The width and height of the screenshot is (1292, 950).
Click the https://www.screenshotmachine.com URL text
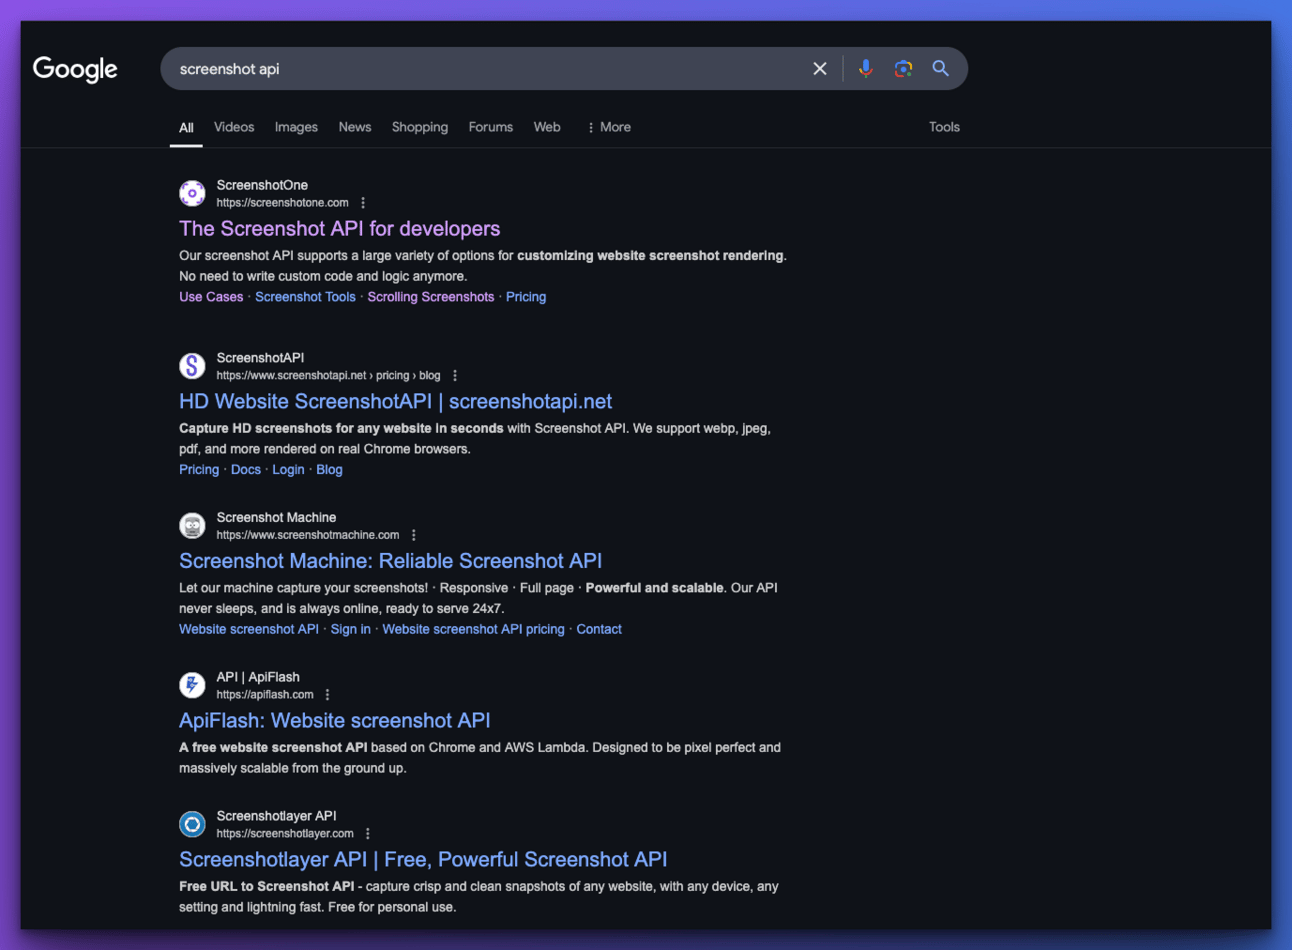pyautogui.click(x=308, y=535)
